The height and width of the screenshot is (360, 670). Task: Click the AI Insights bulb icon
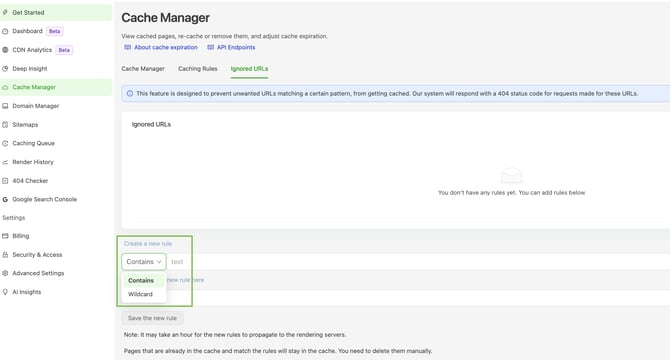5,292
